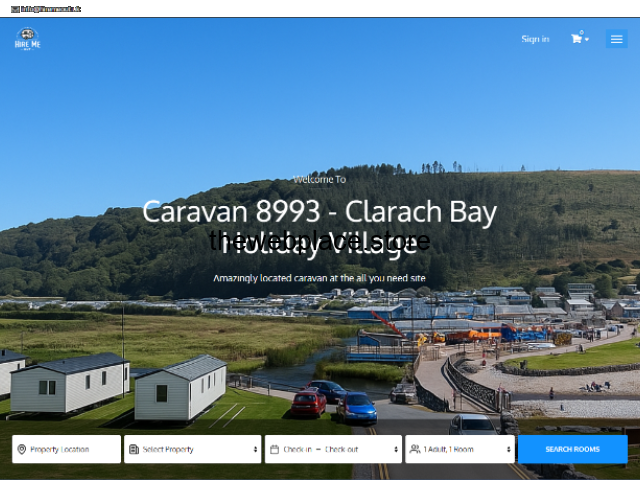Click into the Property Location field
Screen dimensions: 640x480
pos(72,449)
